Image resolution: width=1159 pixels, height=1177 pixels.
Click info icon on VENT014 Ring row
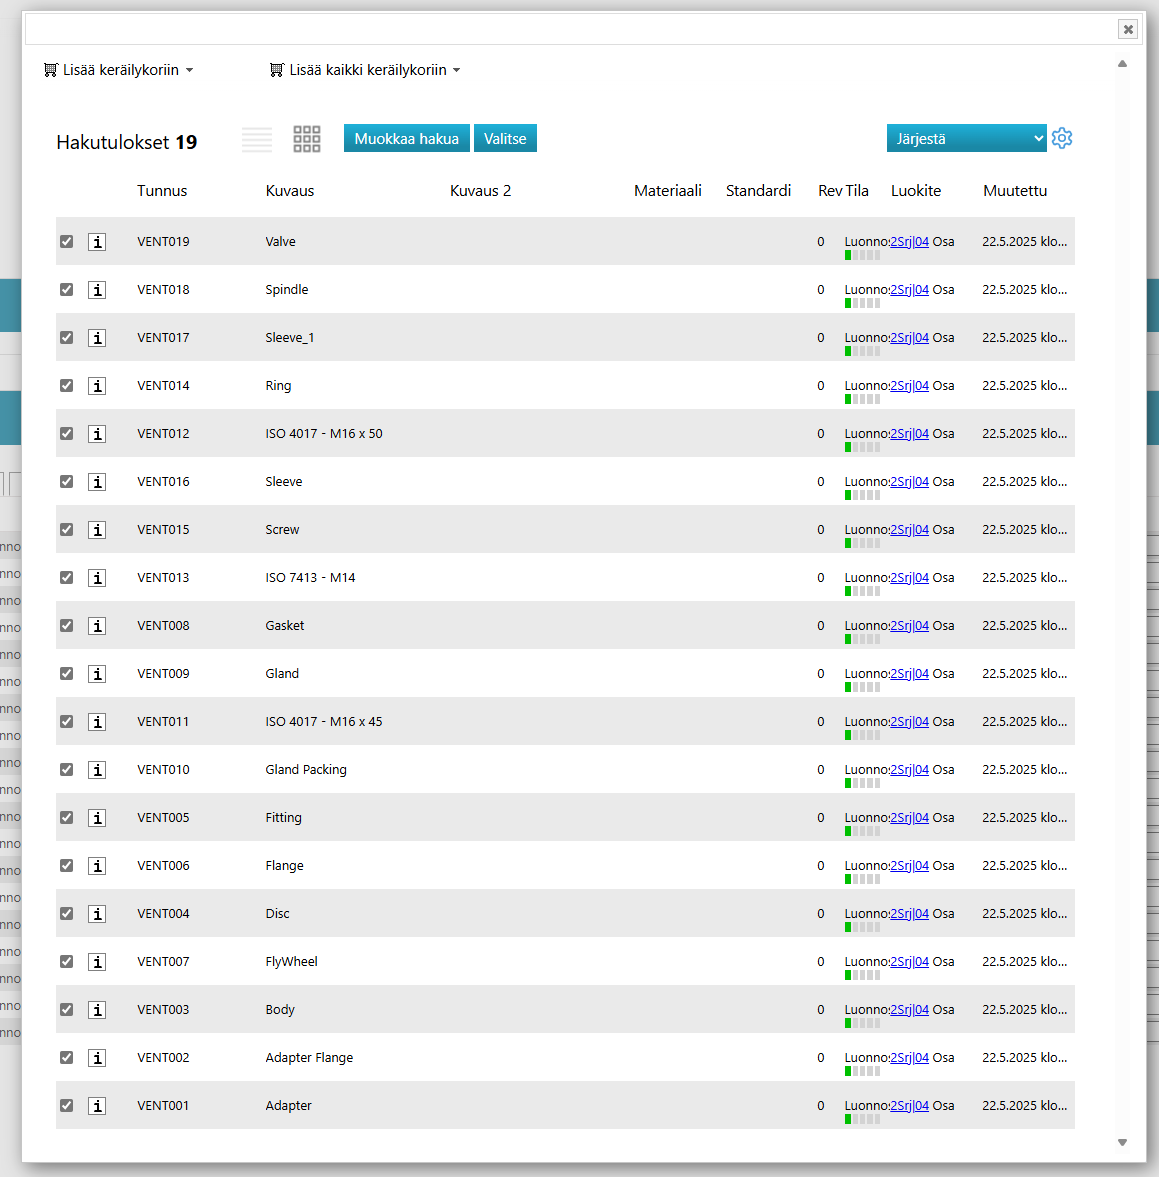[97, 386]
